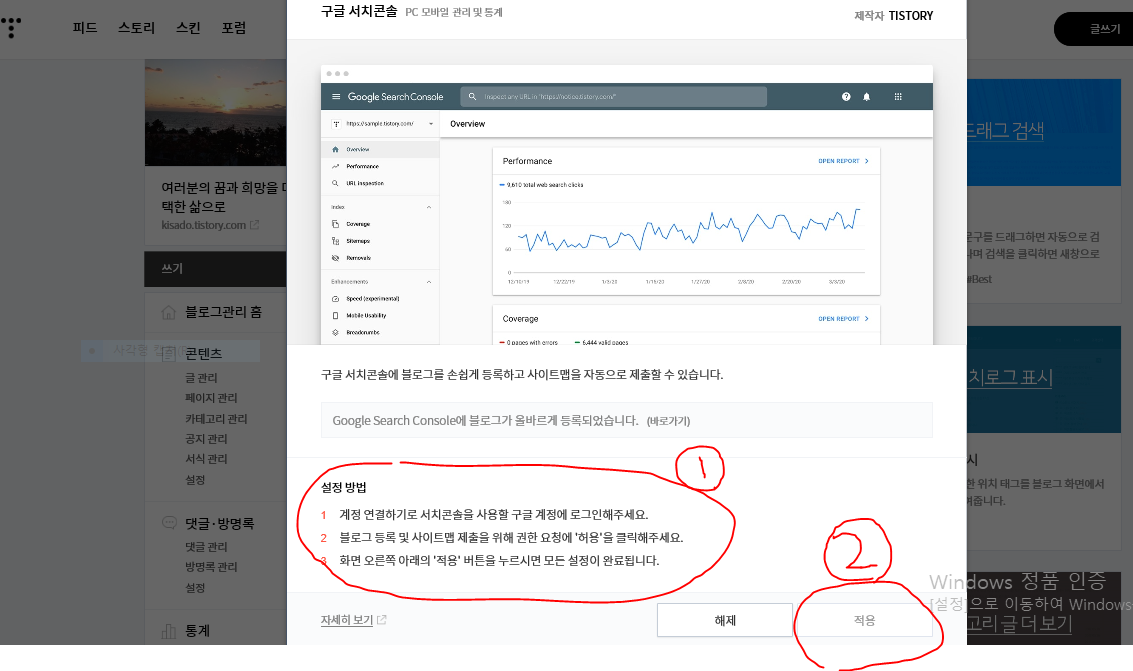Click the external icon next to kisado.tistory.com
The image size is (1133, 671).
tap(254, 225)
